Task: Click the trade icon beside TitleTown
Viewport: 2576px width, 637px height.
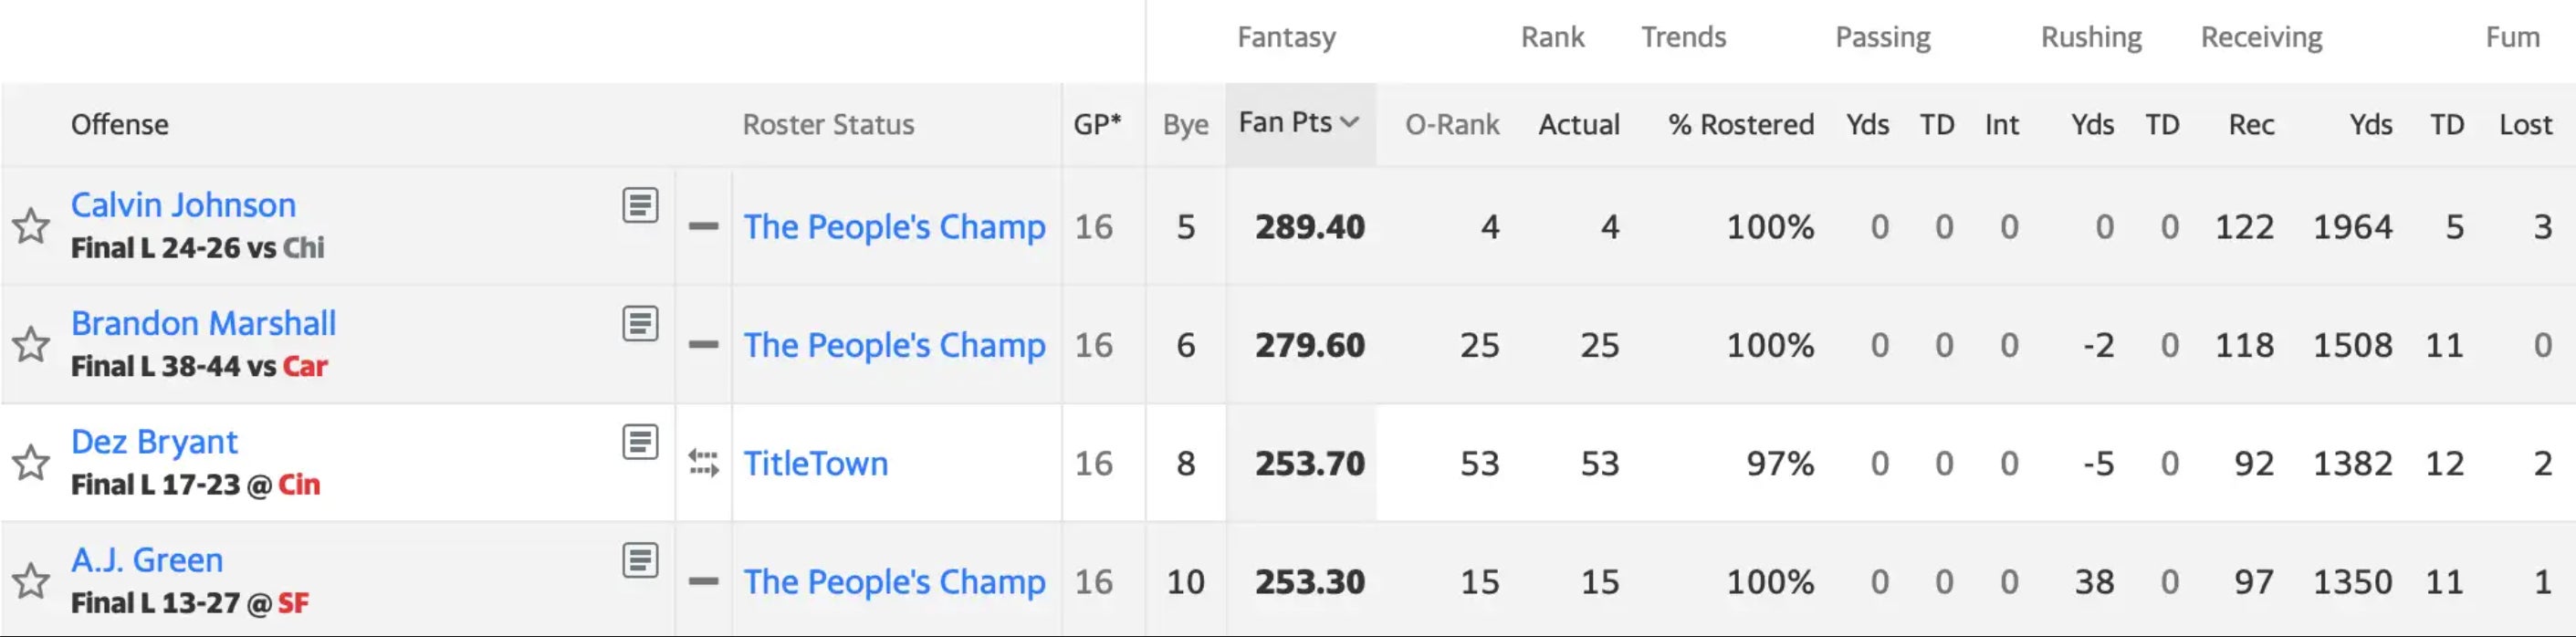Action: (703, 463)
